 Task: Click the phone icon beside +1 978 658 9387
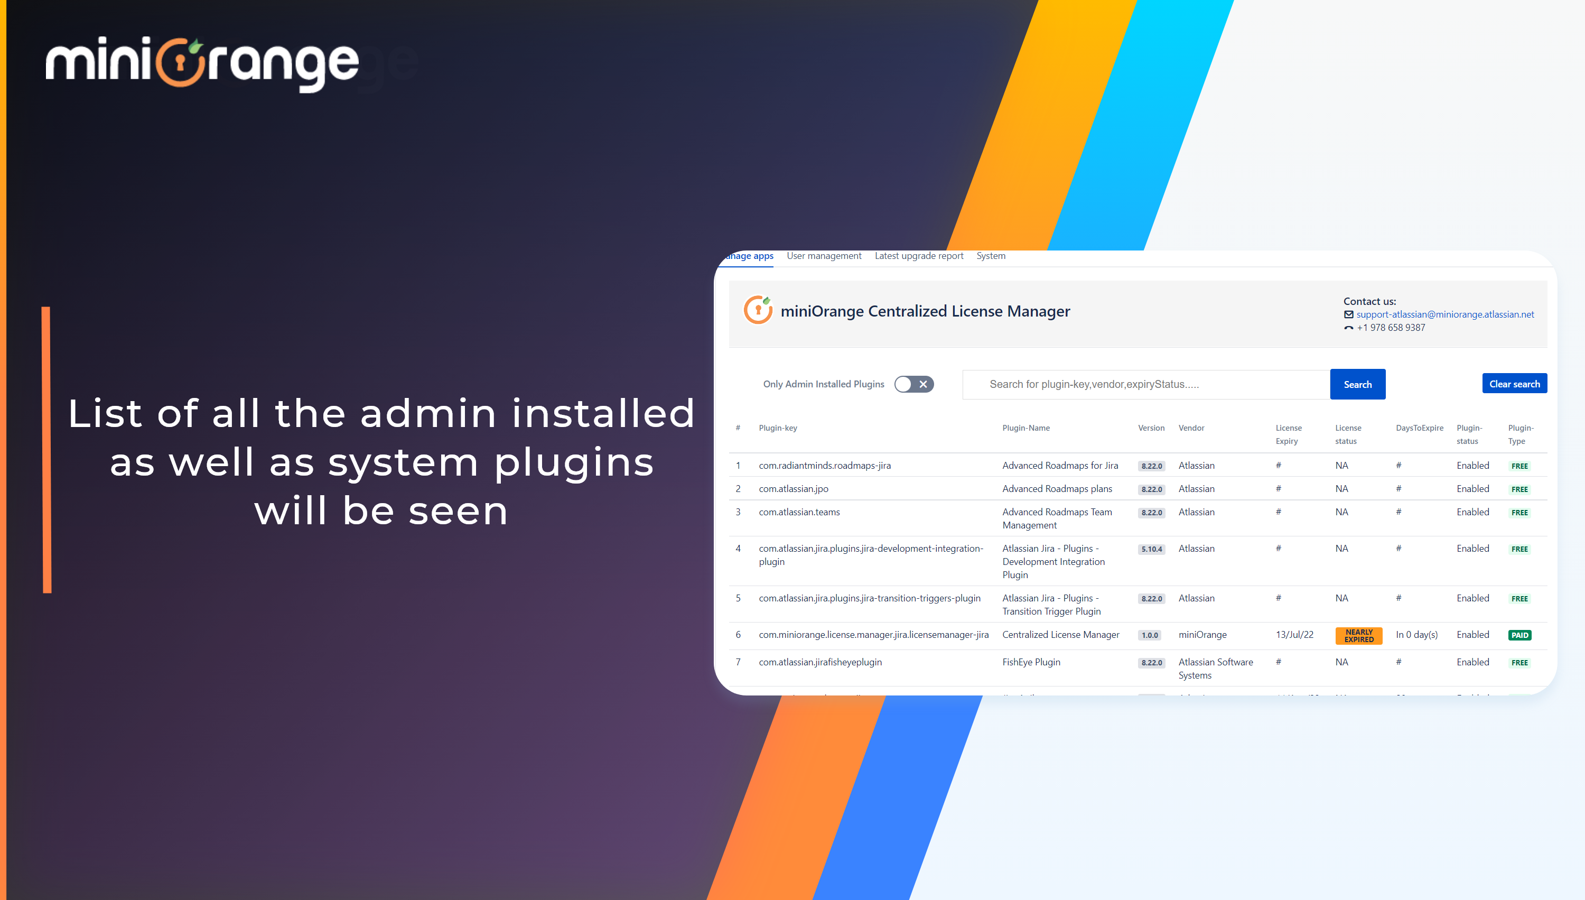pyautogui.click(x=1348, y=328)
